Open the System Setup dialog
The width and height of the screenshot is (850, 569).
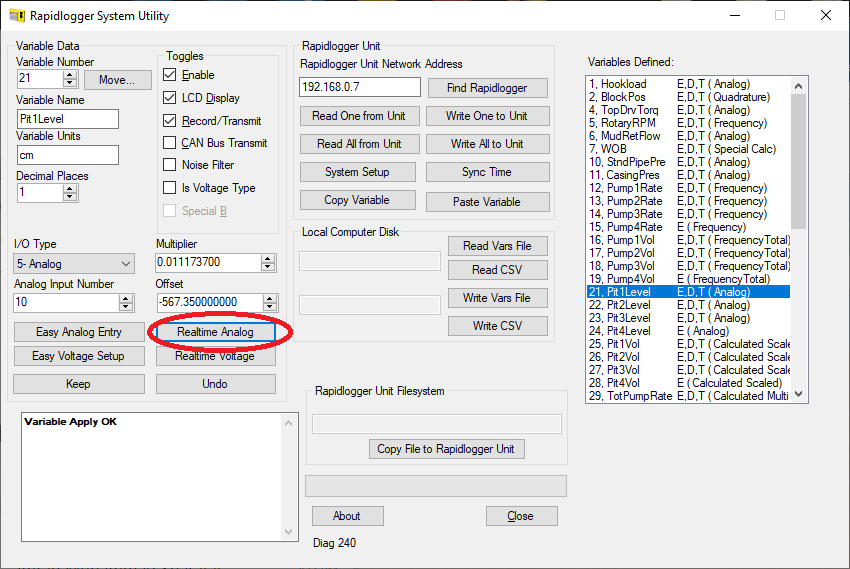[x=357, y=172]
